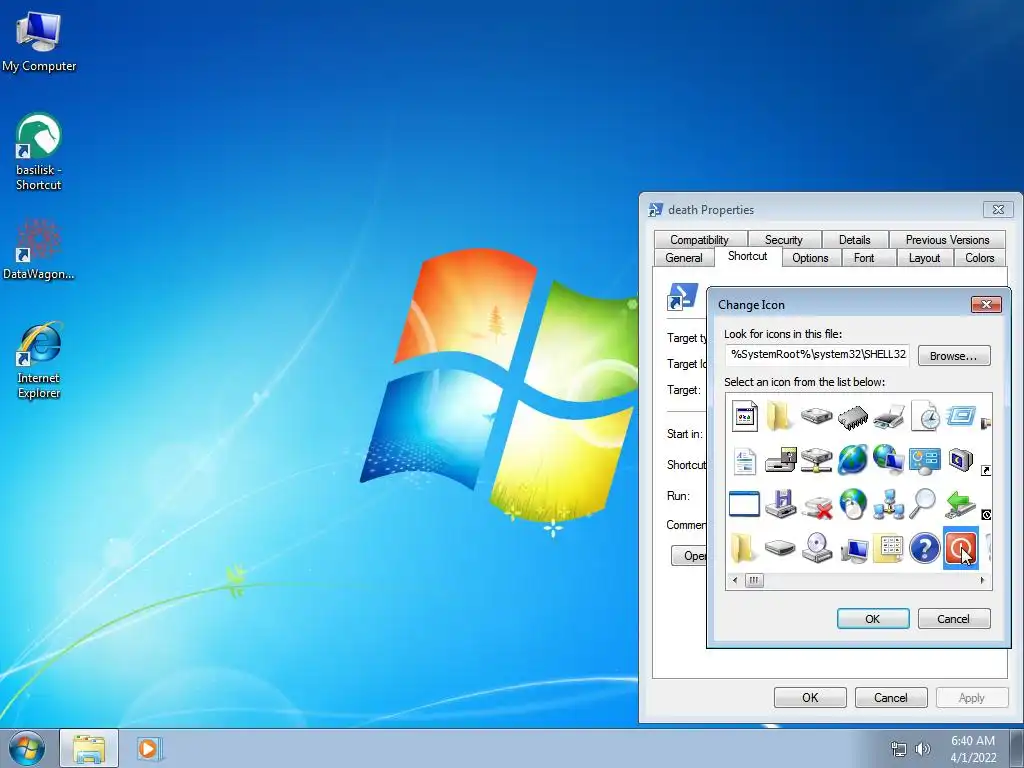The width and height of the screenshot is (1024, 768).
Task: Click the icon list right scroll arrow
Action: 982,580
